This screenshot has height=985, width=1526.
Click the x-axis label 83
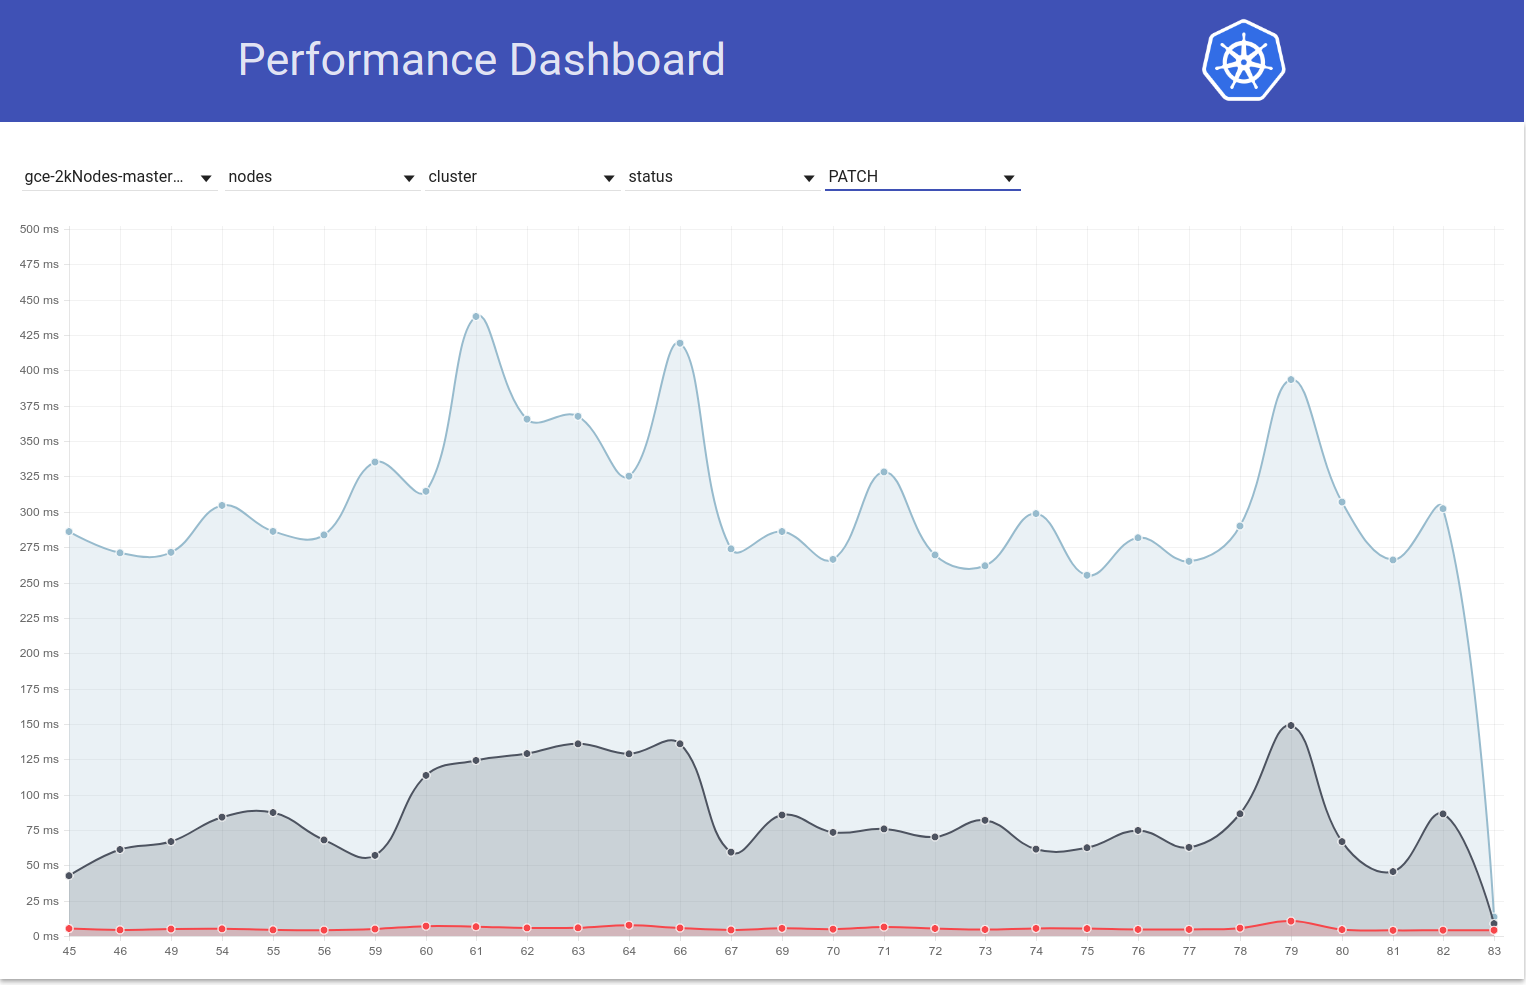(x=1494, y=951)
